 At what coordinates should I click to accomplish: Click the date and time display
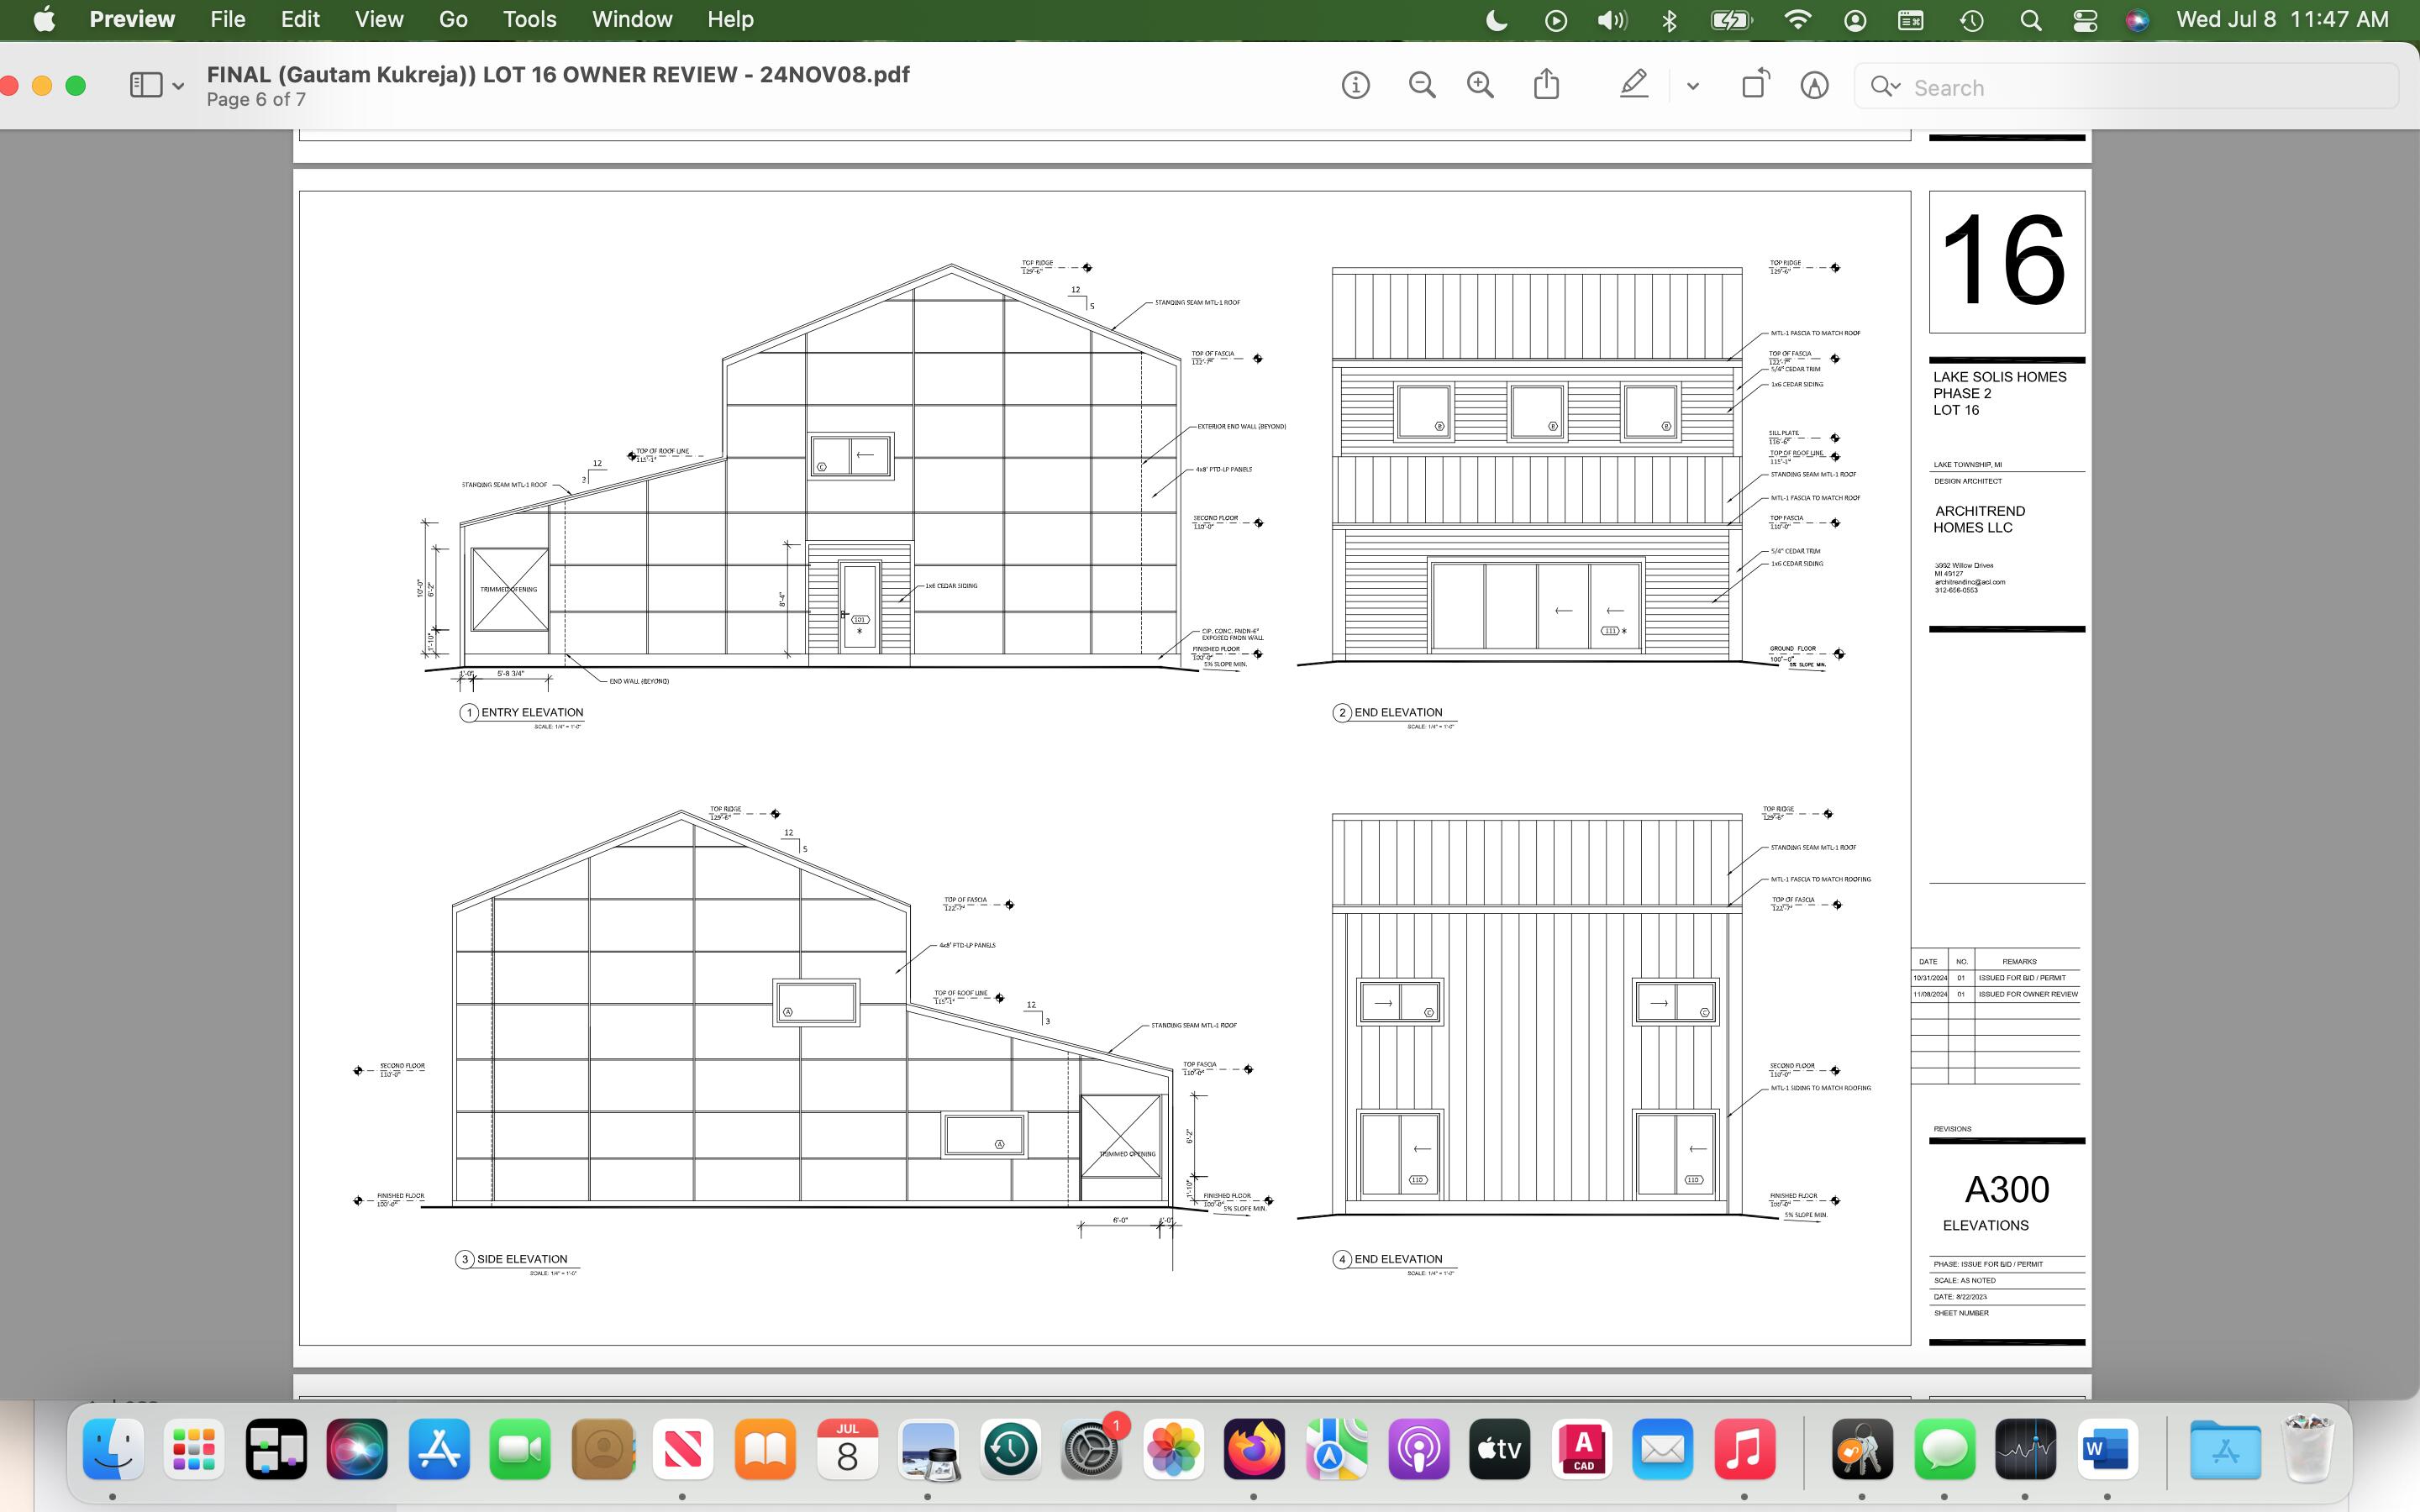coord(2282,19)
